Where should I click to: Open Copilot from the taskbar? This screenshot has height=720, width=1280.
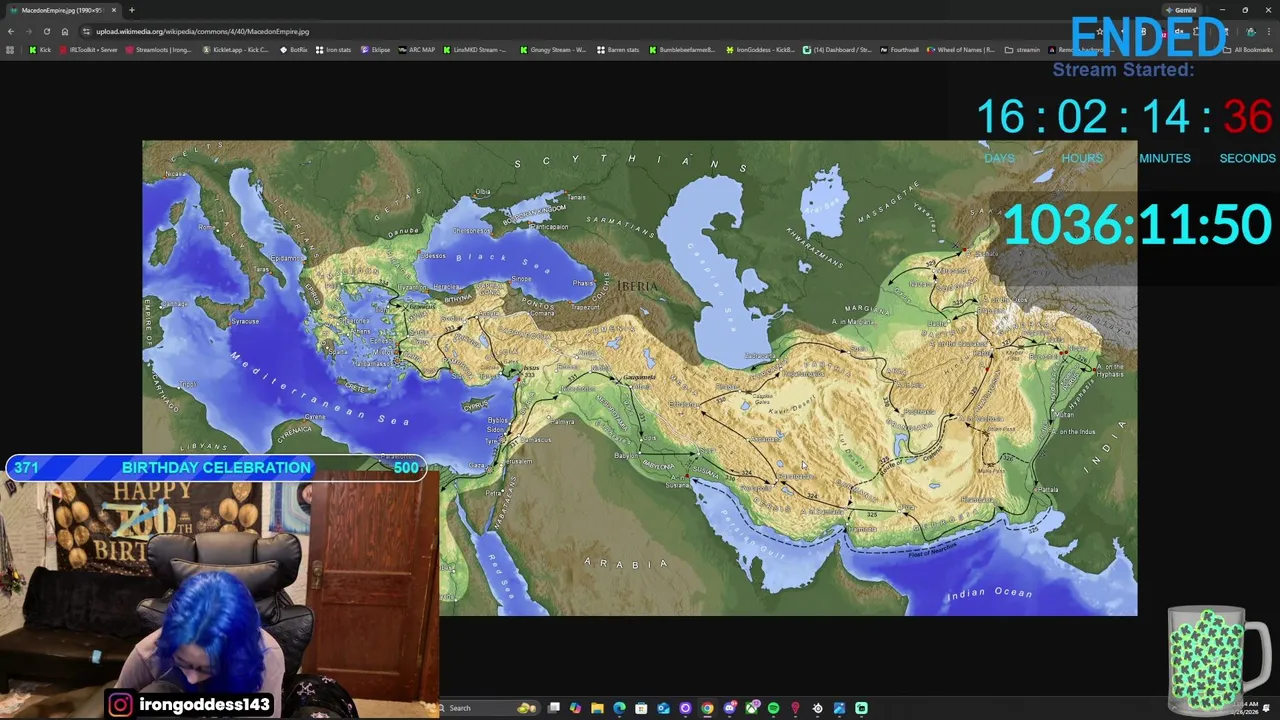pos(575,708)
